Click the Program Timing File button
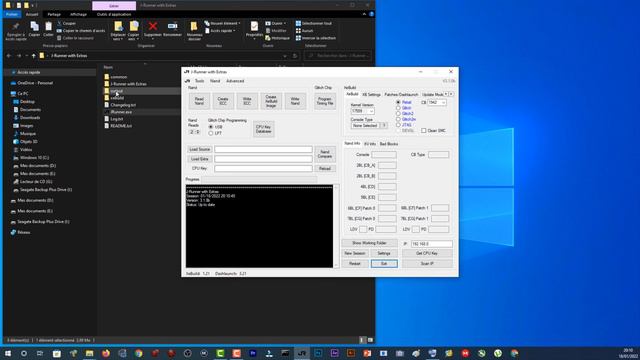This screenshot has height=360, width=640. 325,101
